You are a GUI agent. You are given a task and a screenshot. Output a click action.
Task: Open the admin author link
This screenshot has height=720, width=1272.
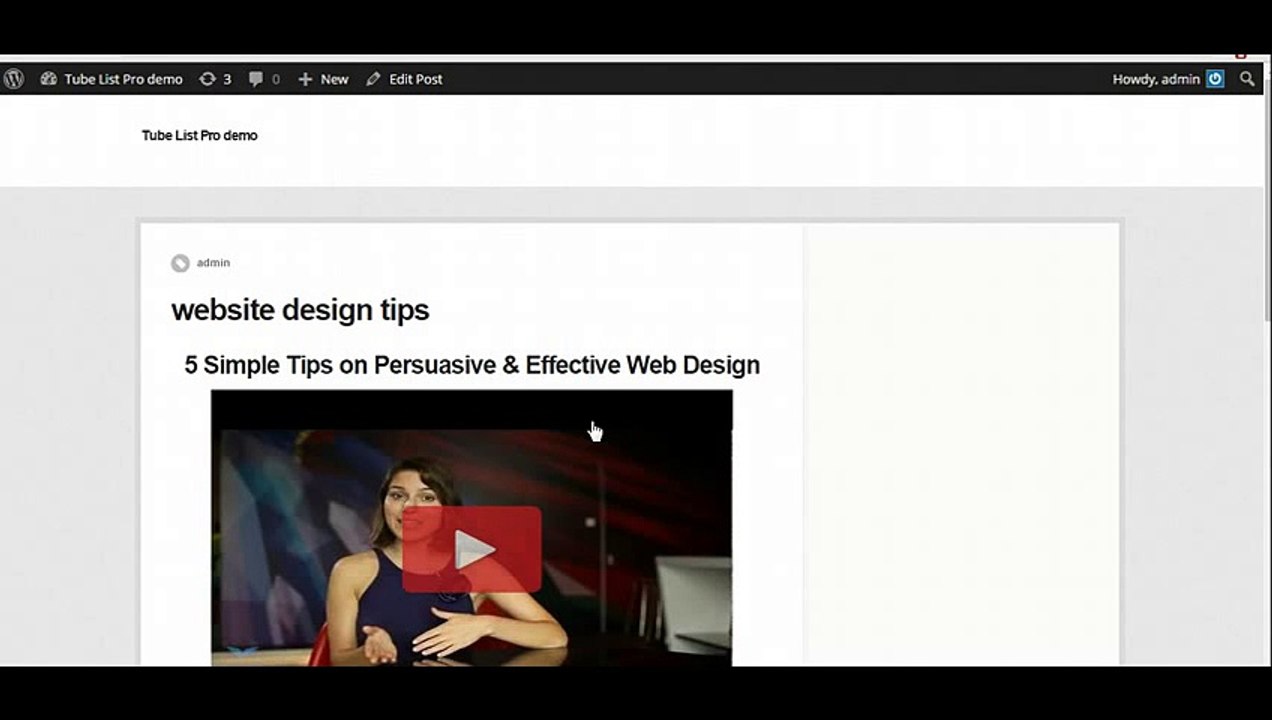tap(213, 263)
